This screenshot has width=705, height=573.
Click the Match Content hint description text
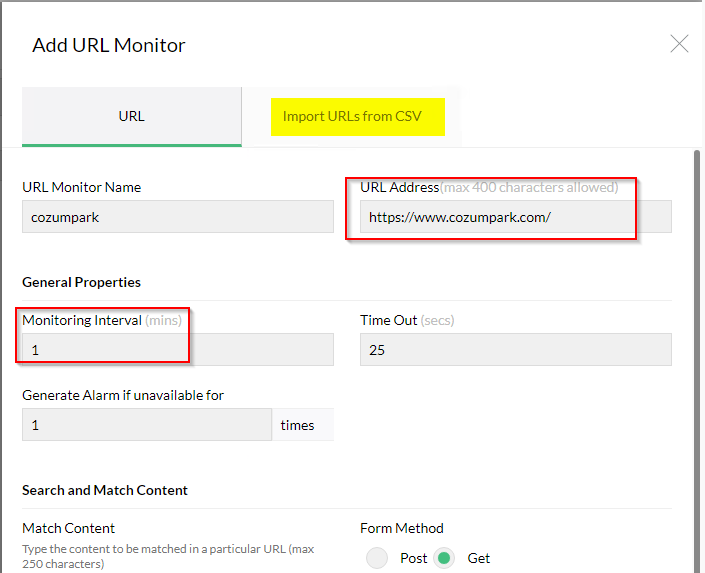coord(168,556)
